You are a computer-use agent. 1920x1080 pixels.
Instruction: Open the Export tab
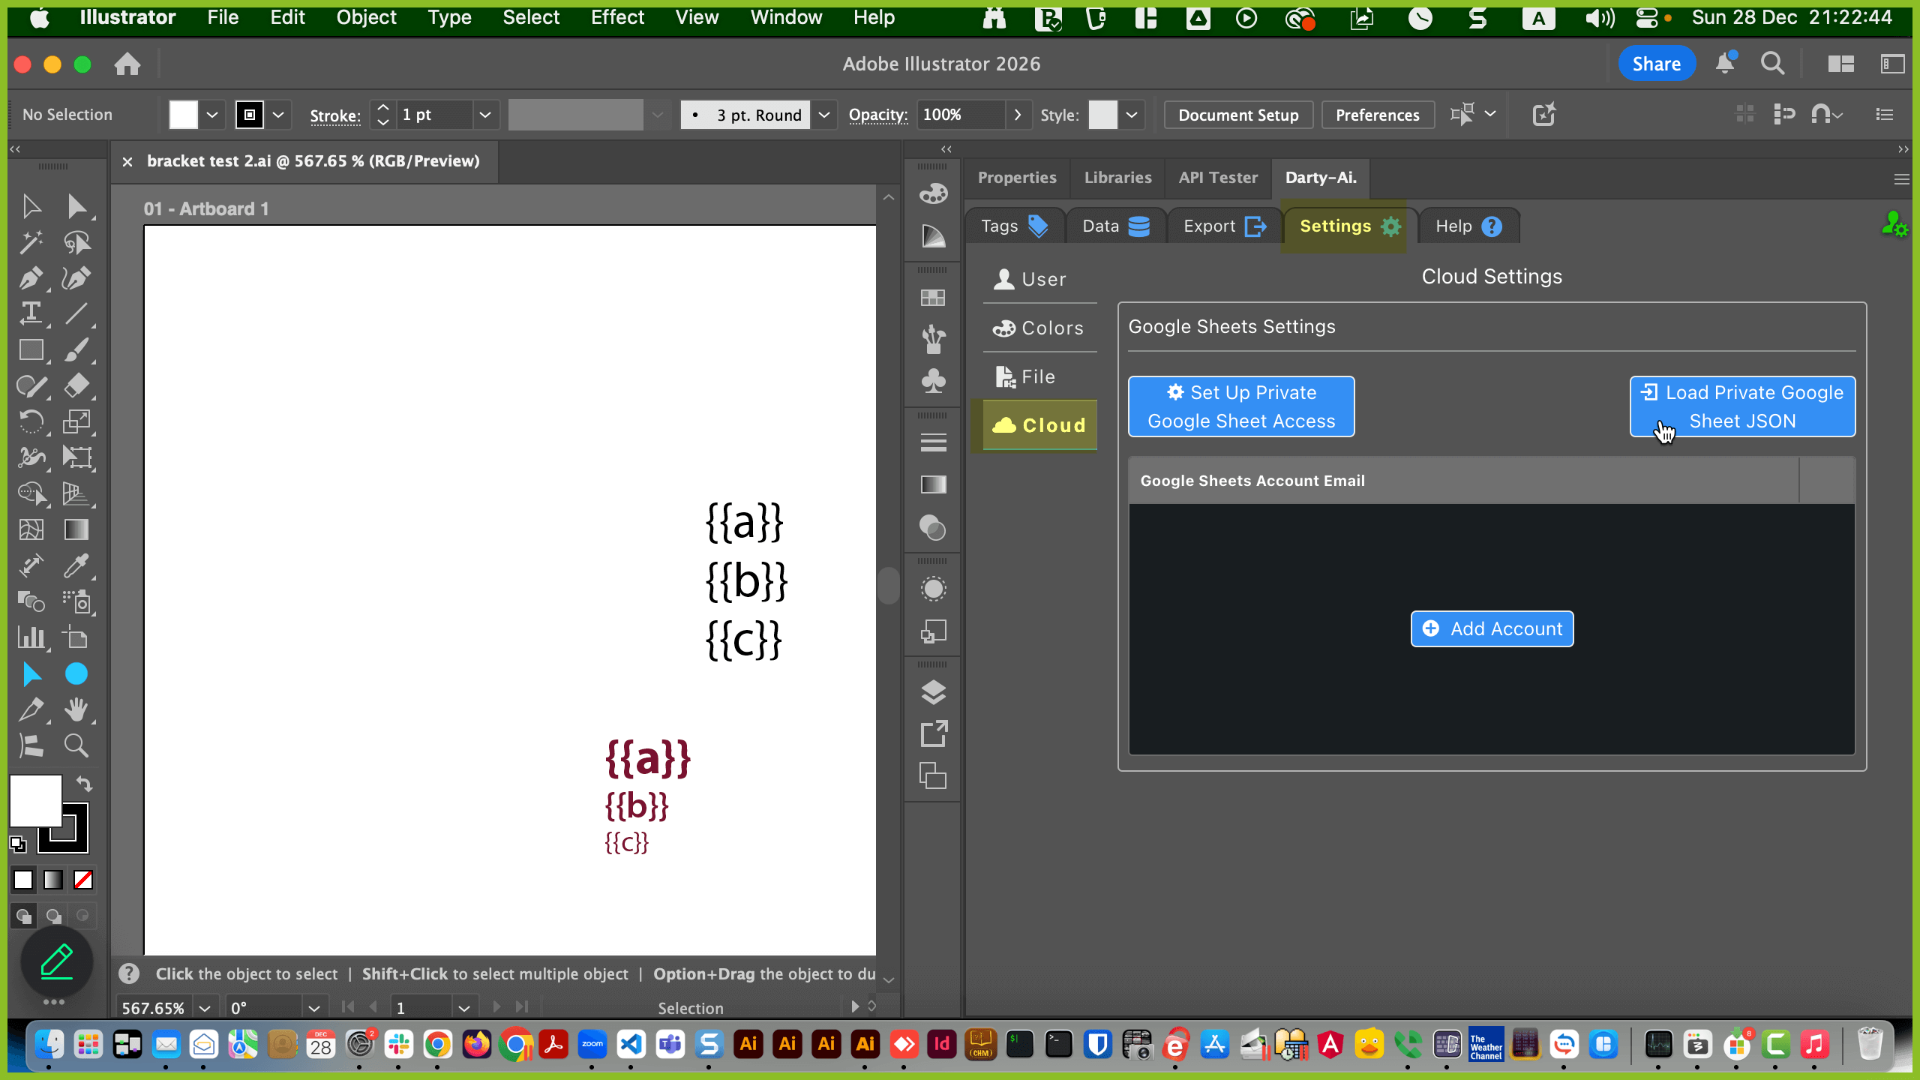coord(1224,226)
